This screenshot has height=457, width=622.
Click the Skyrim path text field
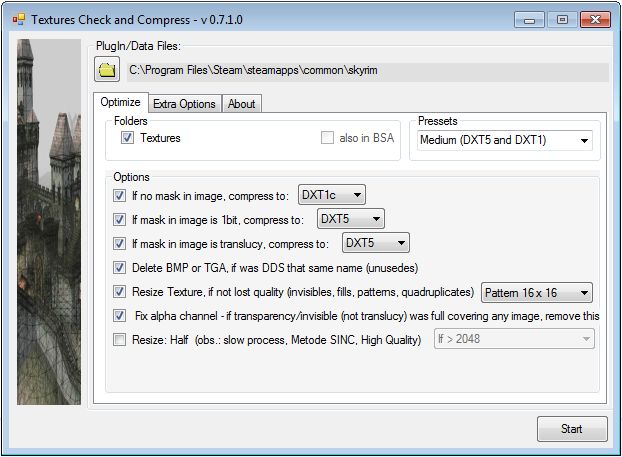[366, 71]
